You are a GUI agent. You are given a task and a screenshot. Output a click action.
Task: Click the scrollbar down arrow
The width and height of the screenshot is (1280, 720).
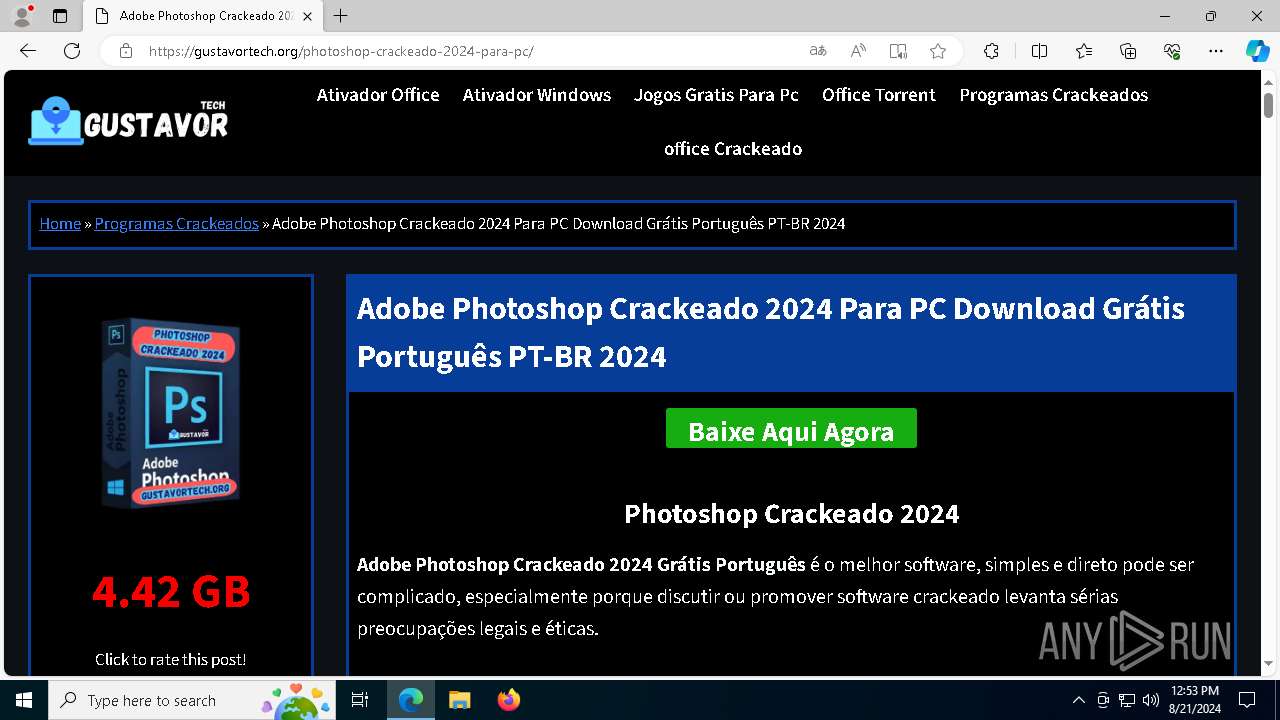pyautogui.click(x=1268, y=663)
